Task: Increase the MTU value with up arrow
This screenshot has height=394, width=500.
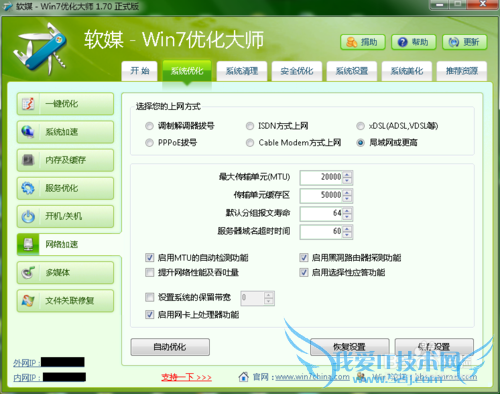Action: (x=347, y=174)
